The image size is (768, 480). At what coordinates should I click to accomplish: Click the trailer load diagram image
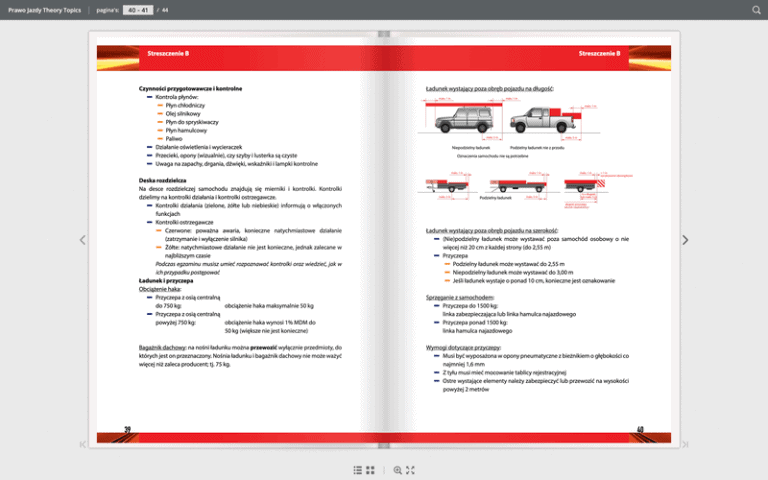512,186
